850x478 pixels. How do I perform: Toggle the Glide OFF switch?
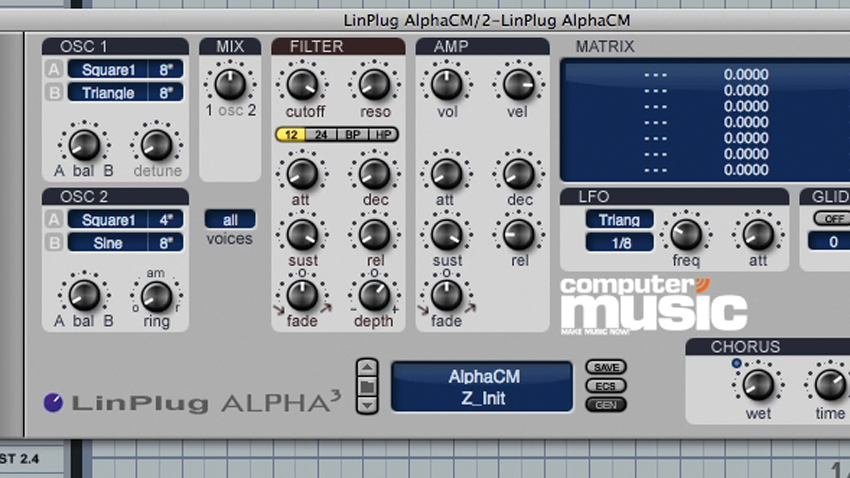pyautogui.click(x=833, y=218)
